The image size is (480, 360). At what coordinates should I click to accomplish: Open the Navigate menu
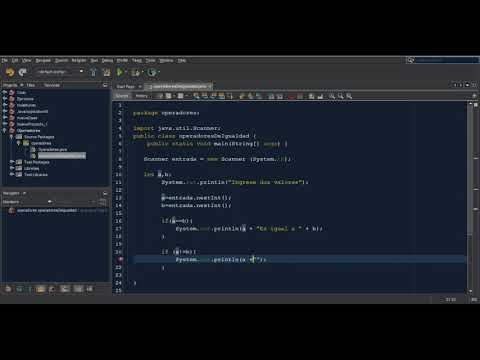click(43, 60)
